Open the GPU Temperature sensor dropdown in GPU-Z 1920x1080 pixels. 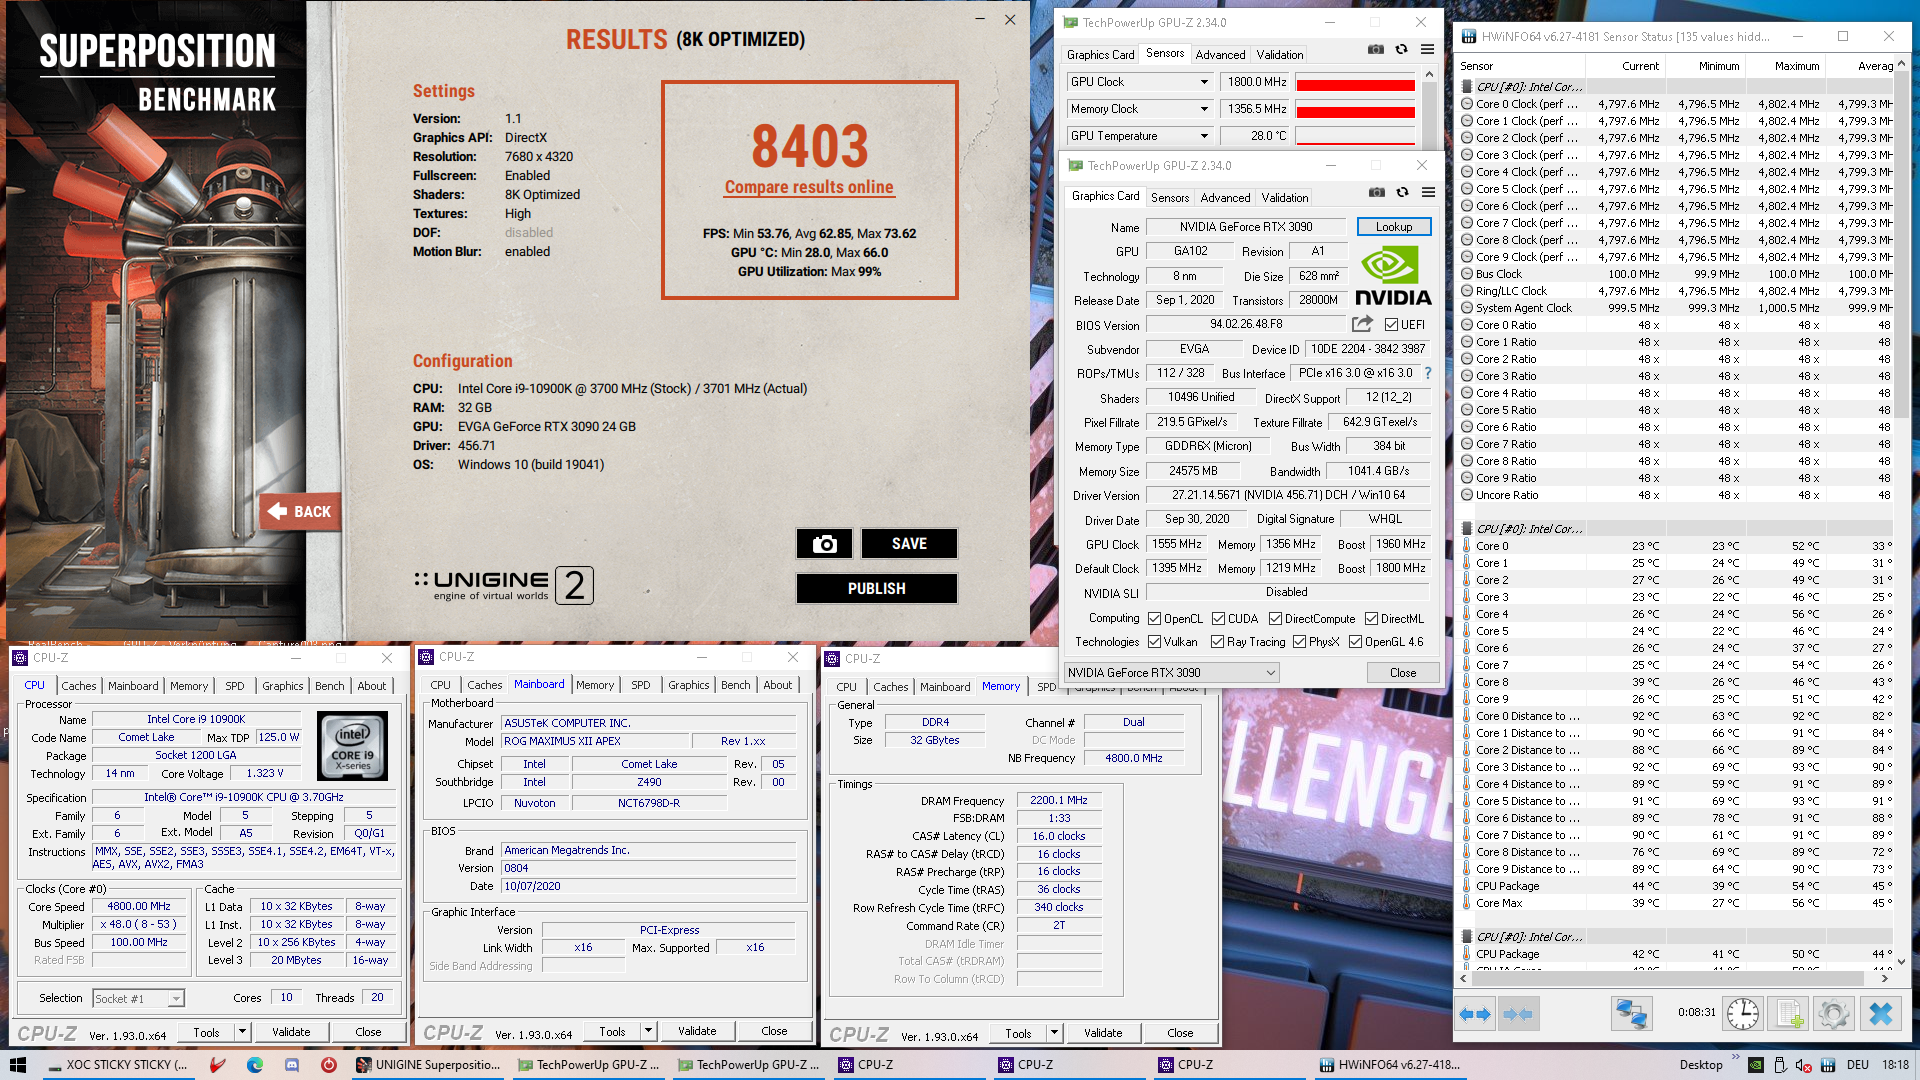pyautogui.click(x=1204, y=136)
